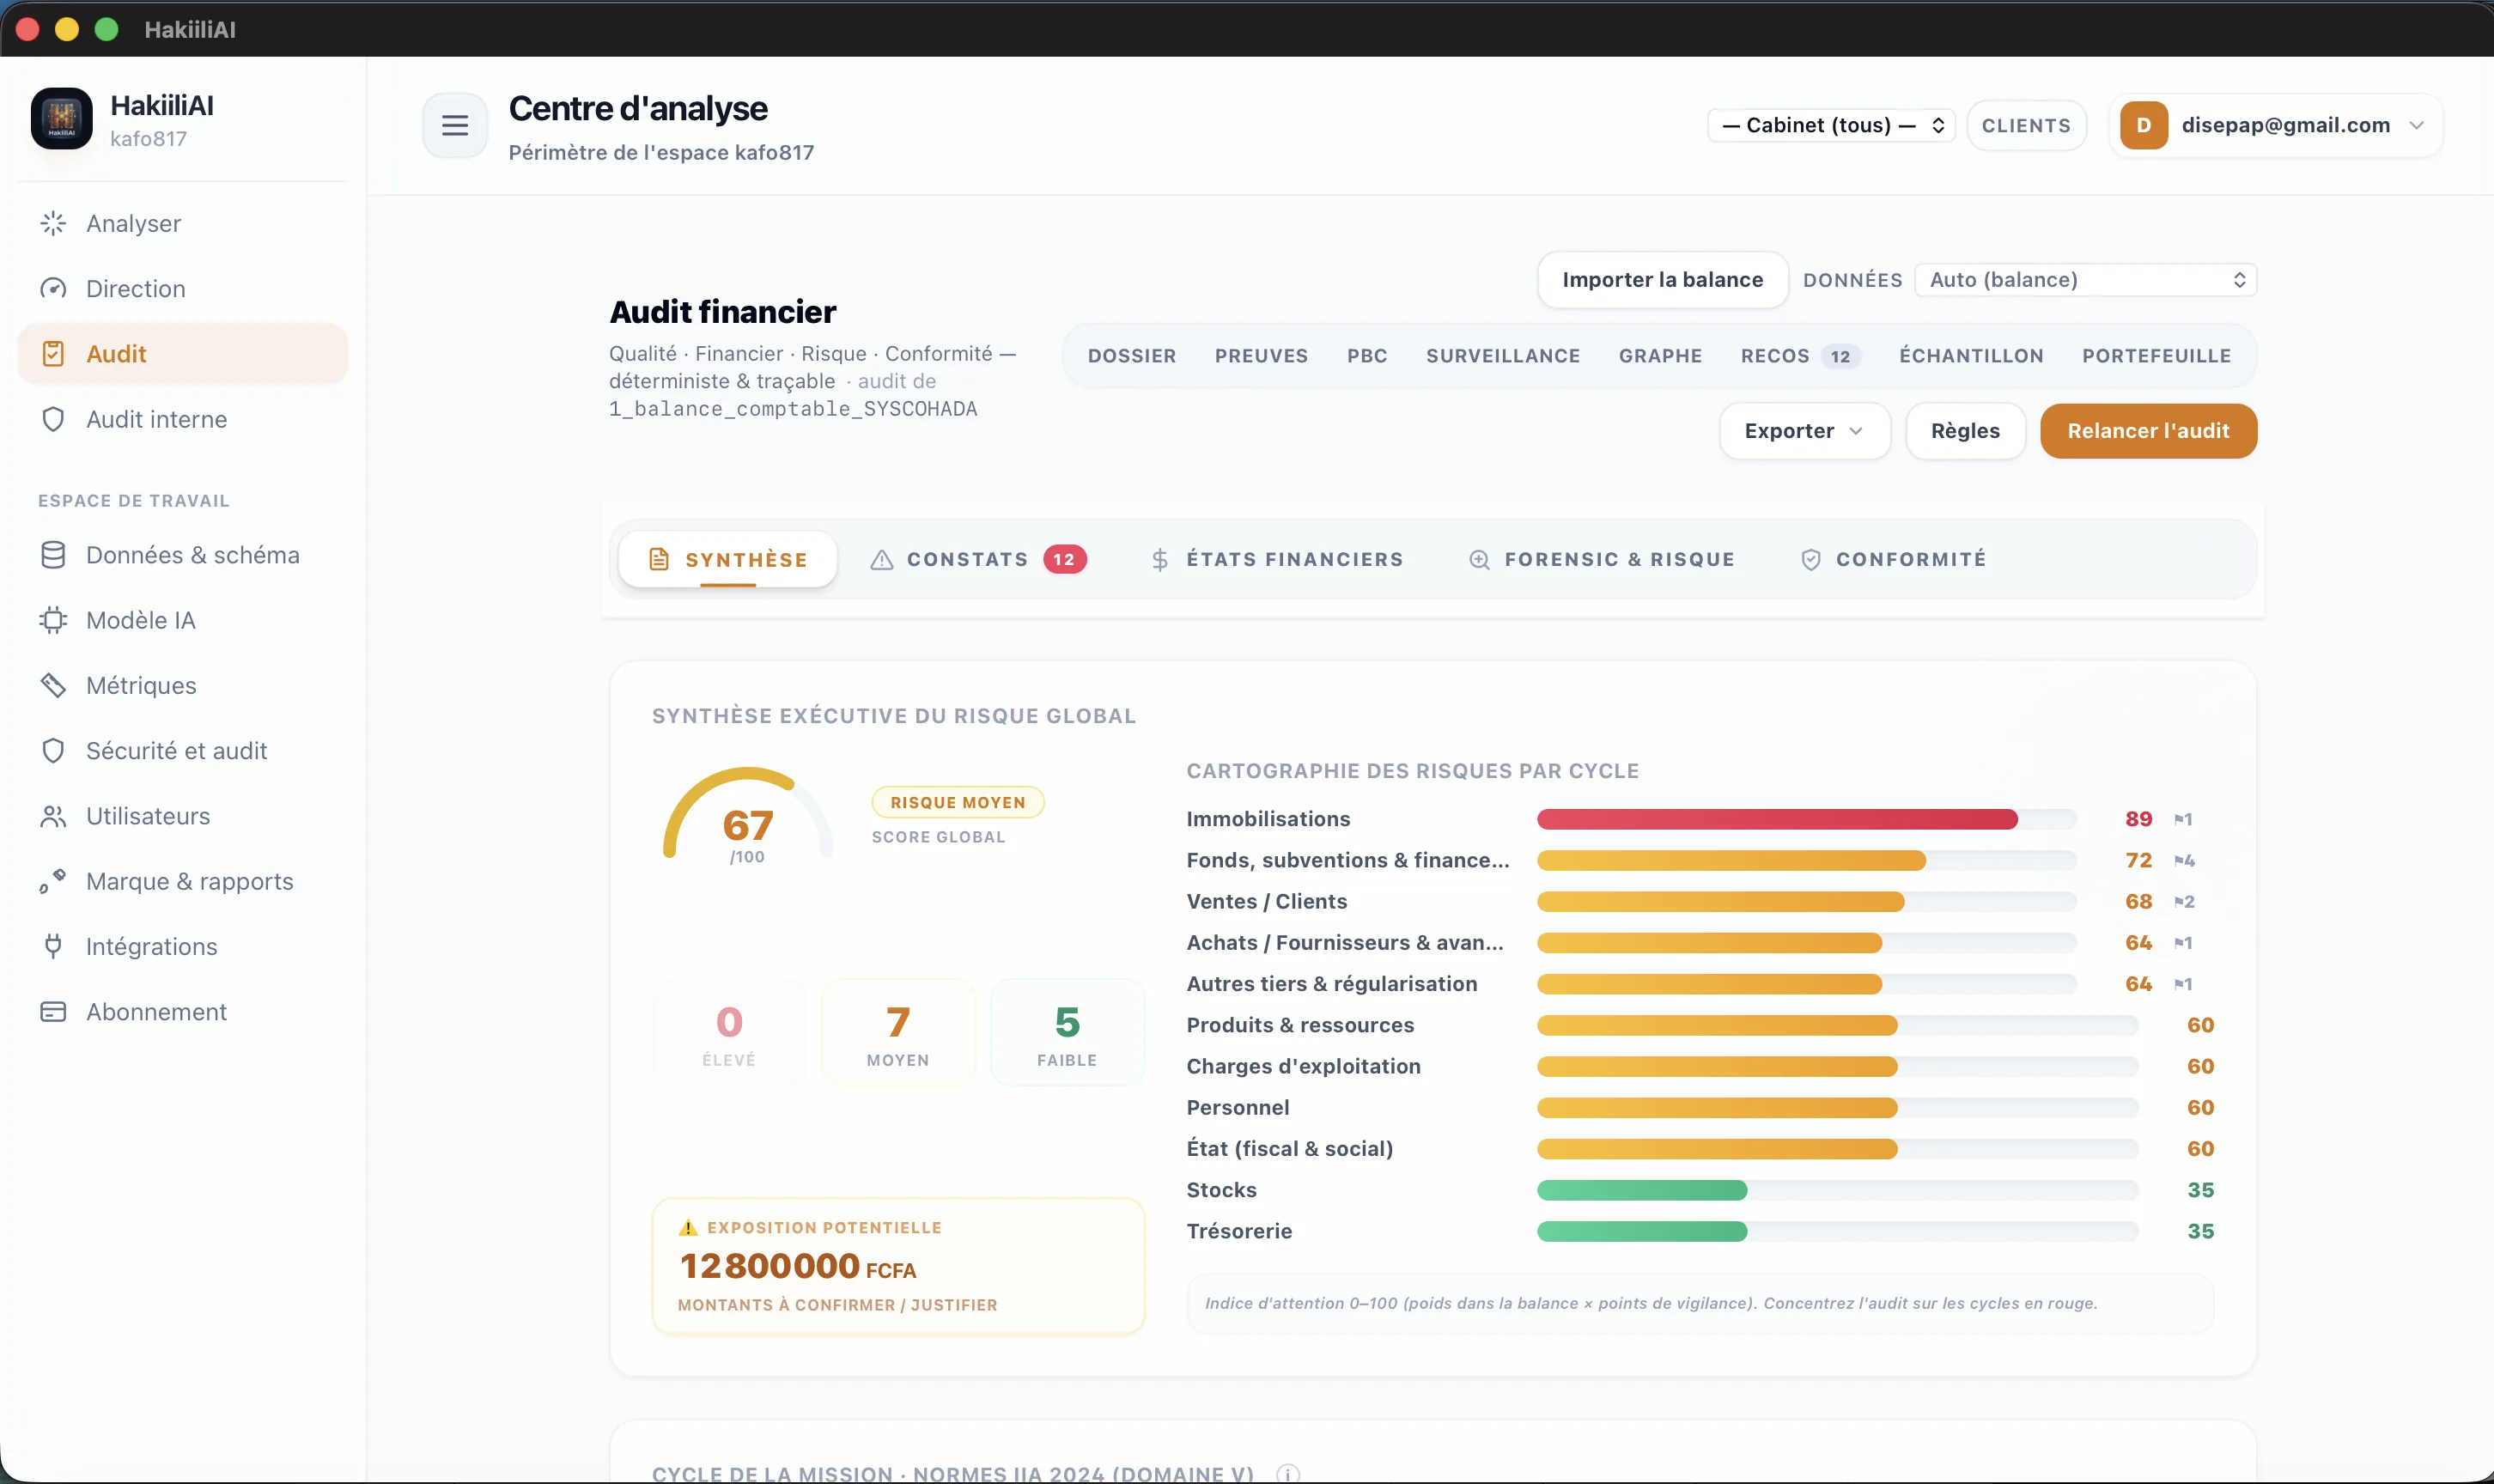The height and width of the screenshot is (1484, 2494).
Task: Open the Surveillance section
Action: pos(1503,356)
